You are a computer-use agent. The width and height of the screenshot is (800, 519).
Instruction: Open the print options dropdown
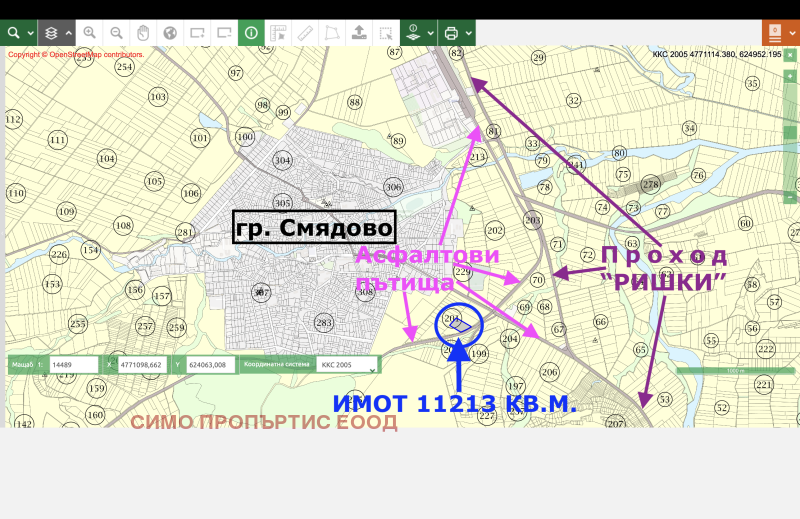(469, 32)
